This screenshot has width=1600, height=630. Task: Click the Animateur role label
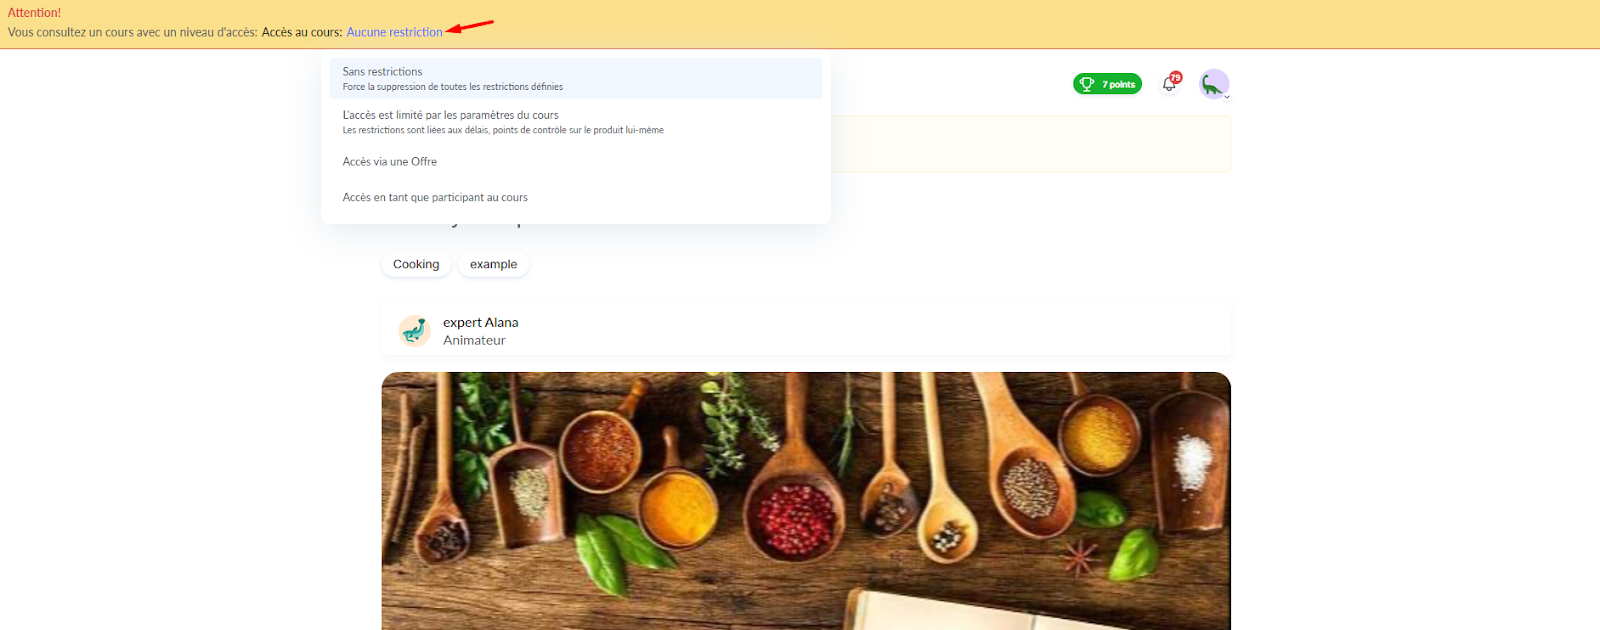(474, 340)
